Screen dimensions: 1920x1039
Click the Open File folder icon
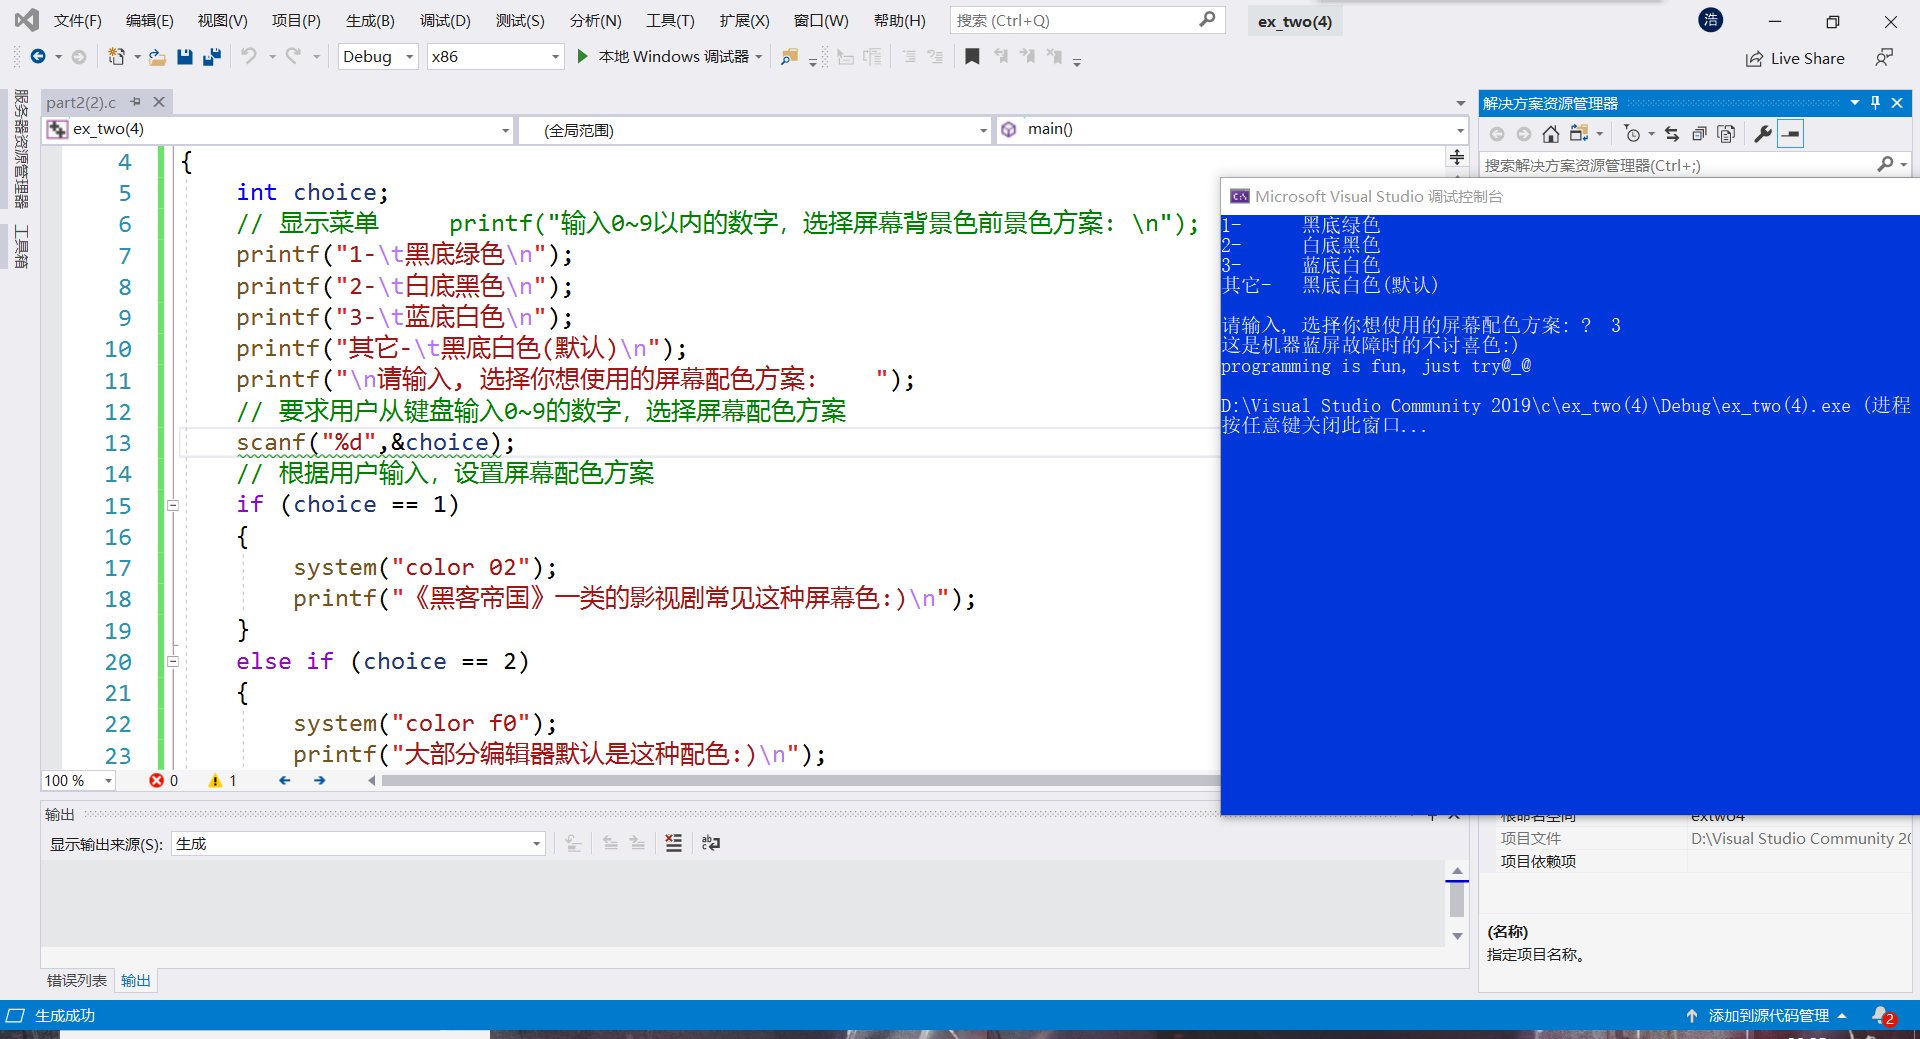[157, 57]
